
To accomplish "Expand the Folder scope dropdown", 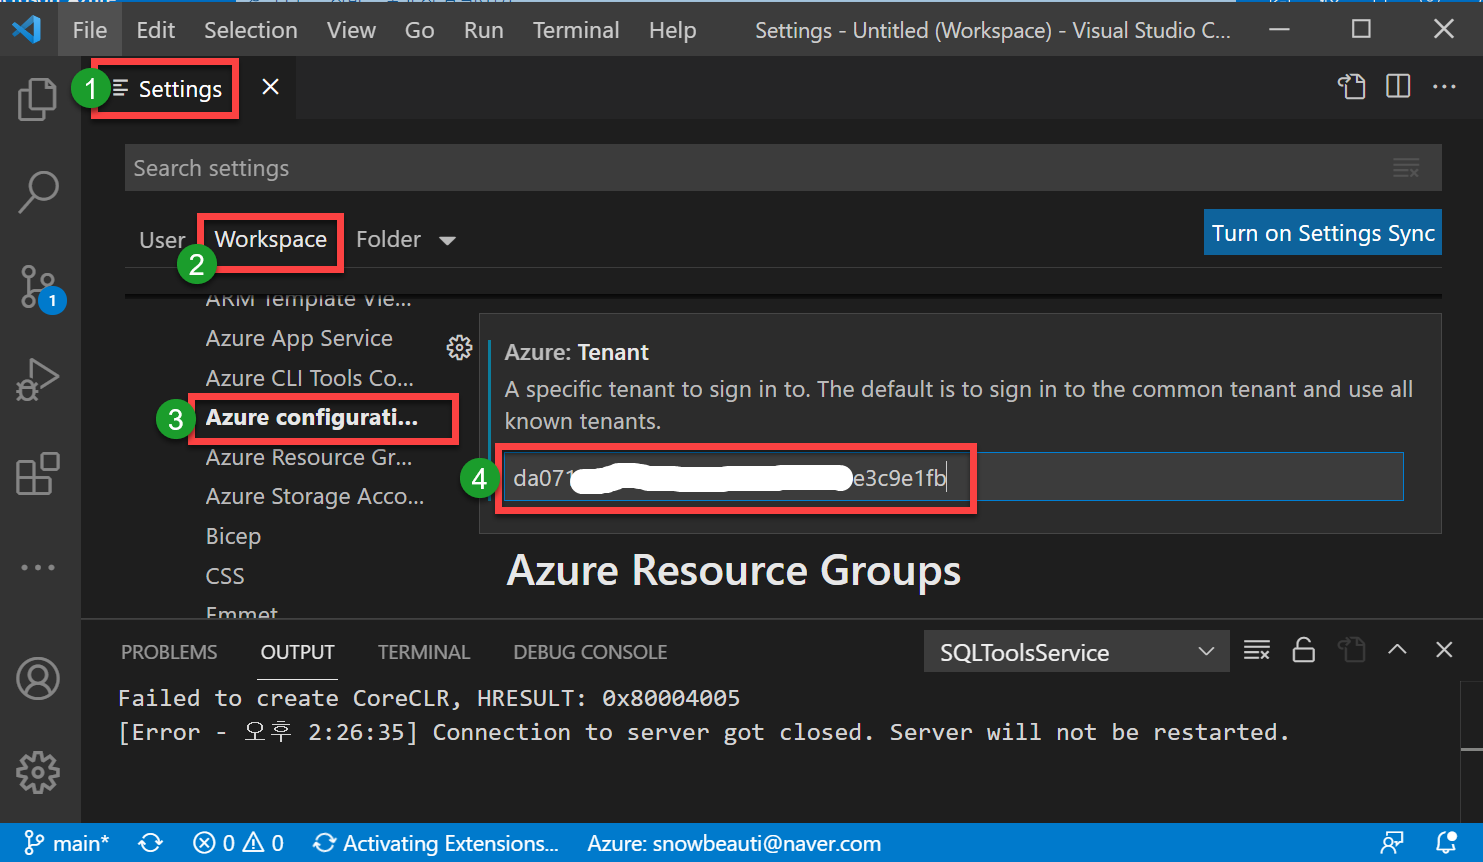I will [x=447, y=240].
